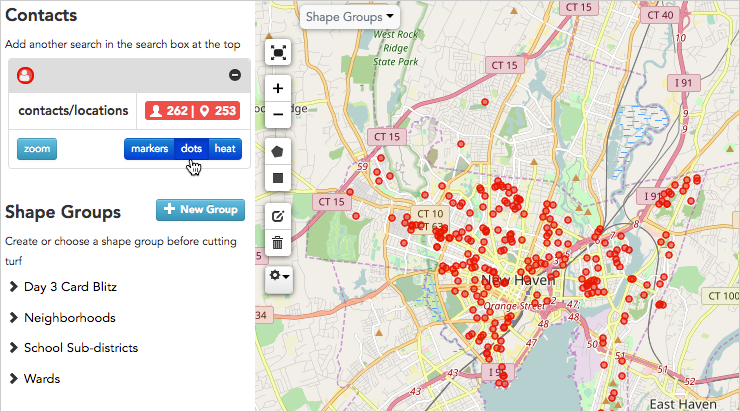Click the Shape Groups sidebar heading
740x412 pixels.
pos(63,212)
